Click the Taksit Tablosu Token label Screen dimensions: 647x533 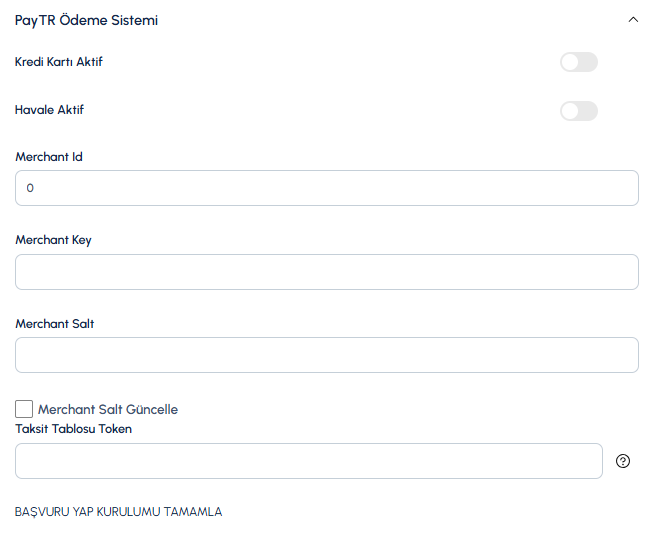point(73,429)
